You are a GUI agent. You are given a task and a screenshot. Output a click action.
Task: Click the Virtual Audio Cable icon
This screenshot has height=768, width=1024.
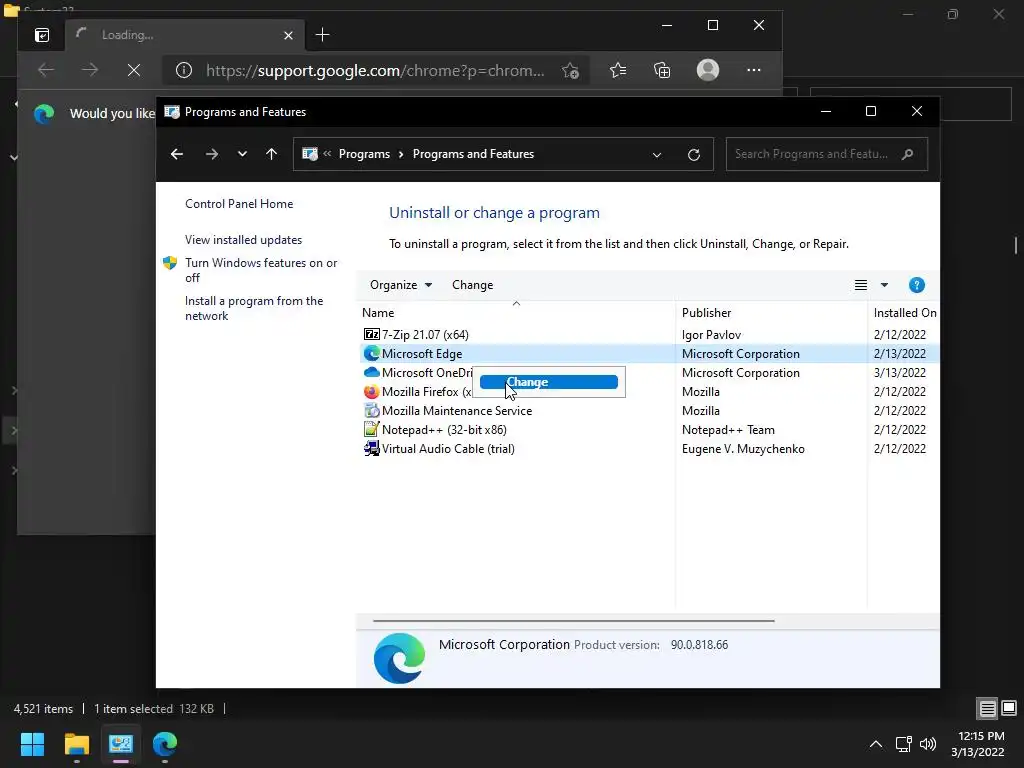pos(372,449)
